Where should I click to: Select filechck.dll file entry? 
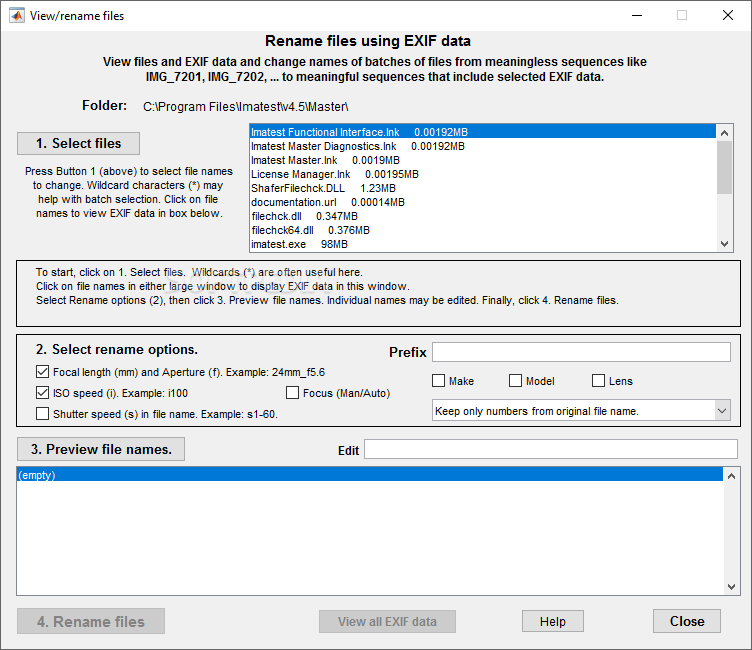(x=482, y=216)
